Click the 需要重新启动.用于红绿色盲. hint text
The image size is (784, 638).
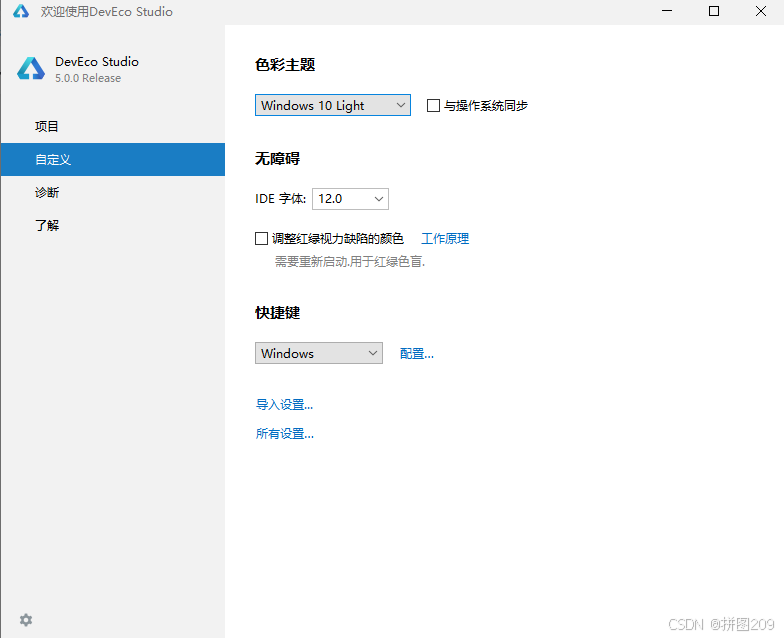[x=350, y=262]
